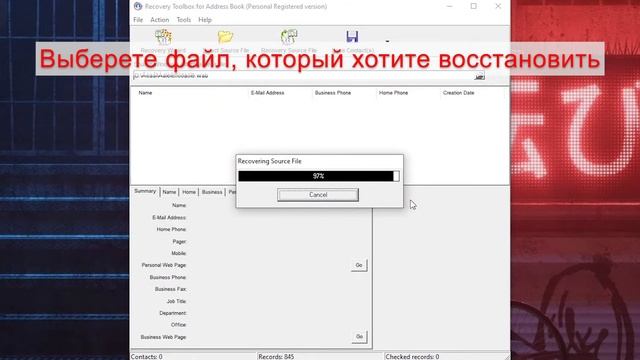Click Go next to Personal Web Page
The width and height of the screenshot is (640, 360).
tap(359, 265)
